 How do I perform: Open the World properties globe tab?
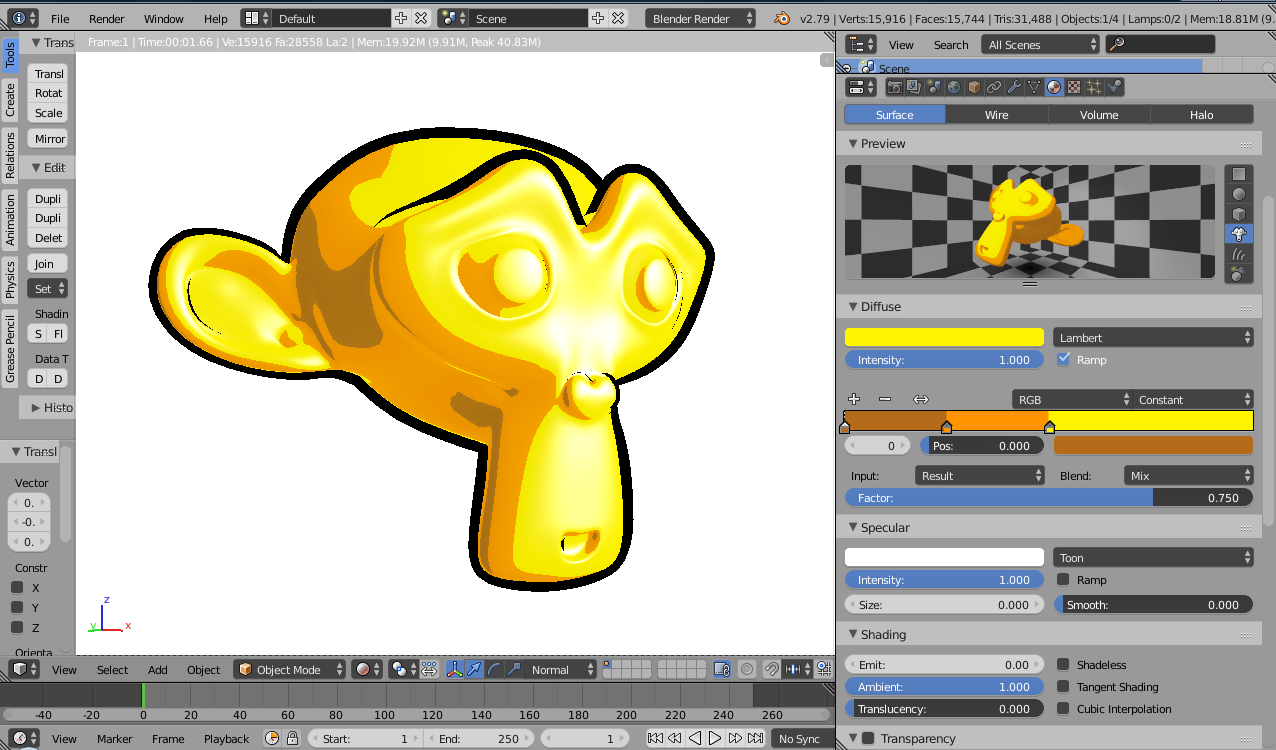point(954,87)
